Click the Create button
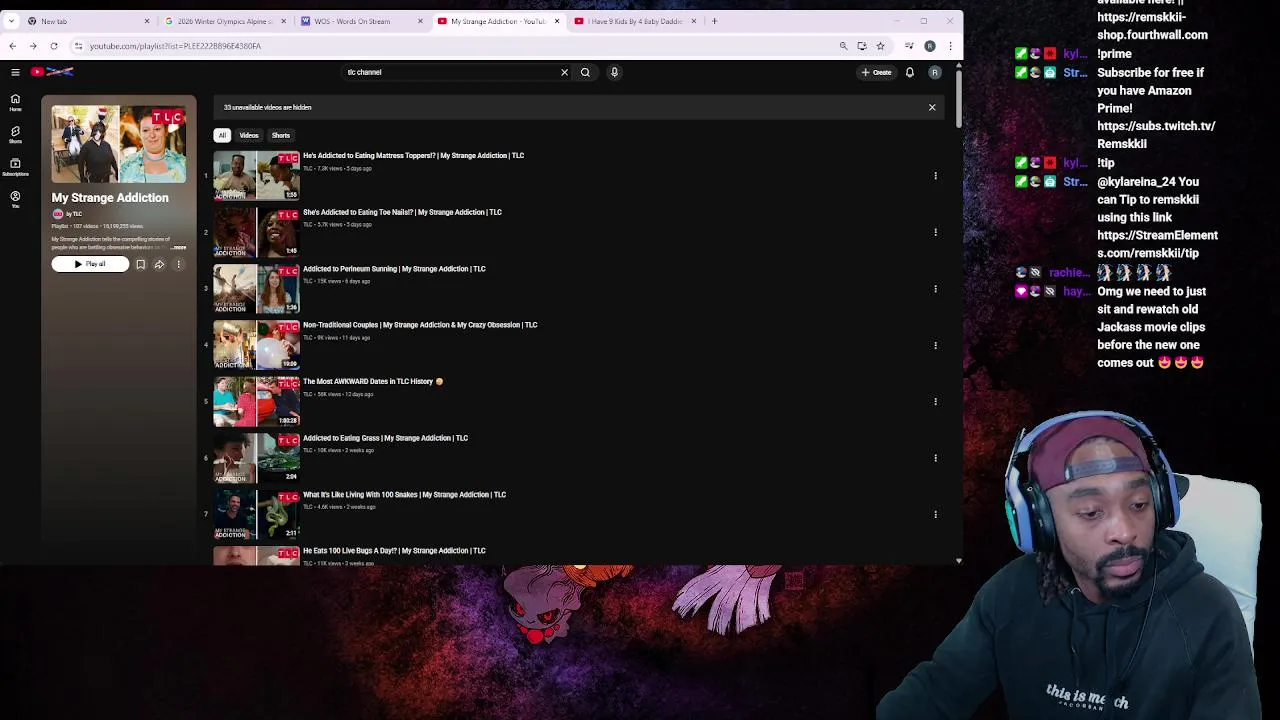 coord(876,72)
